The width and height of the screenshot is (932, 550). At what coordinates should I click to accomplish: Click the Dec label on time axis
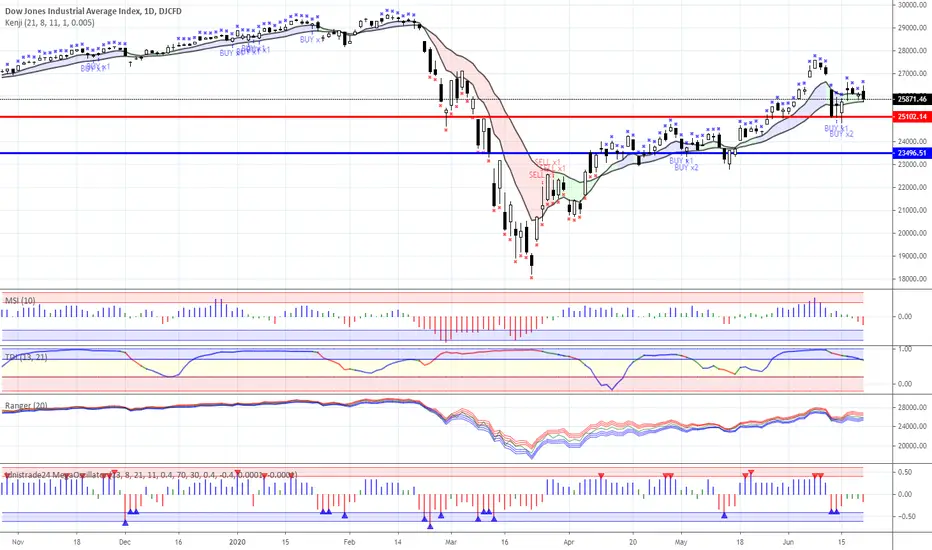point(125,542)
